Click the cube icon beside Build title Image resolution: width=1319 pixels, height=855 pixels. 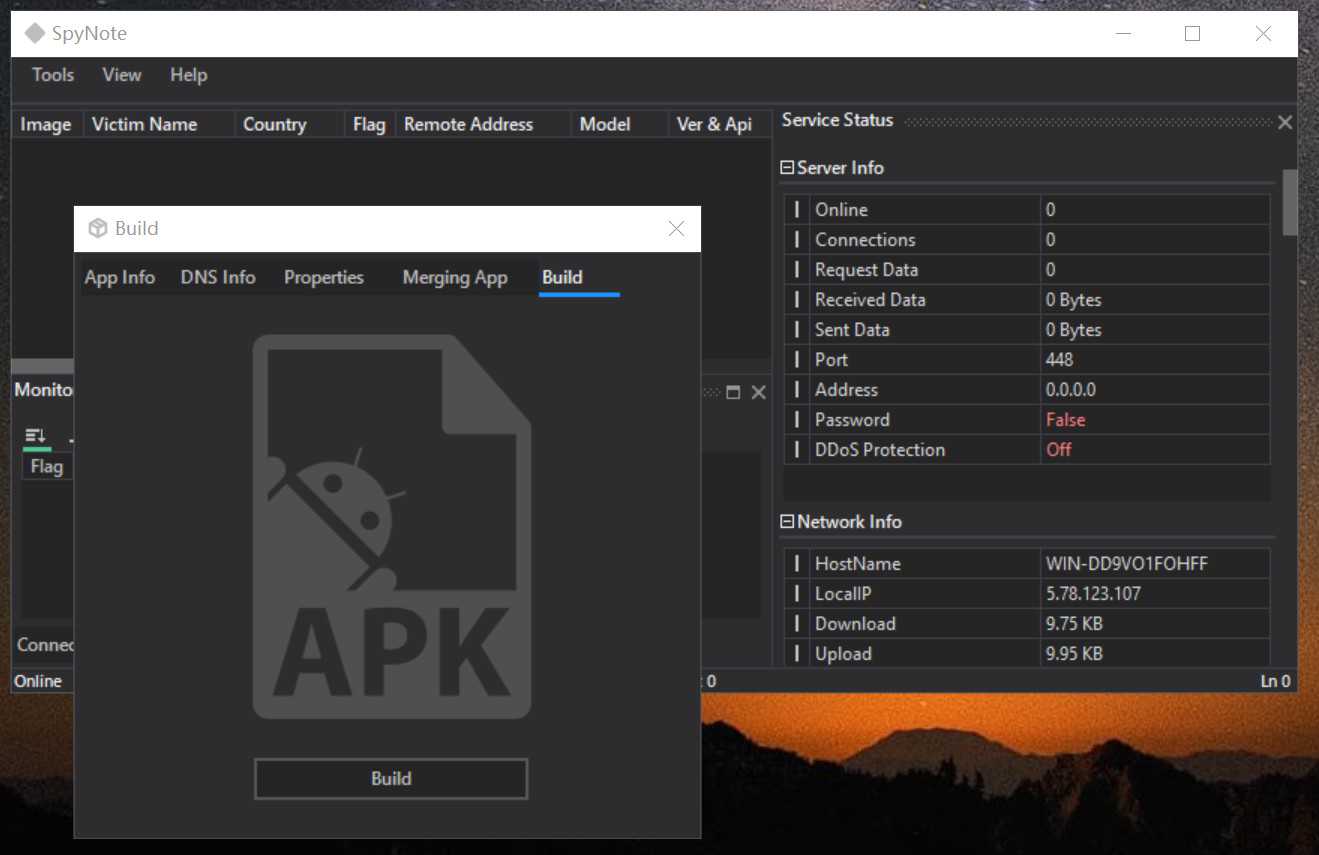click(98, 228)
